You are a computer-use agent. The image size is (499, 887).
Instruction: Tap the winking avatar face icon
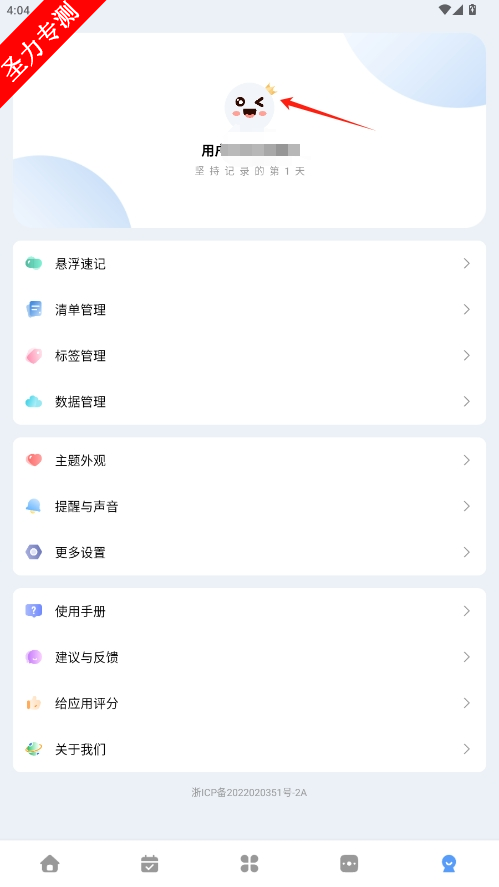[x=250, y=107]
